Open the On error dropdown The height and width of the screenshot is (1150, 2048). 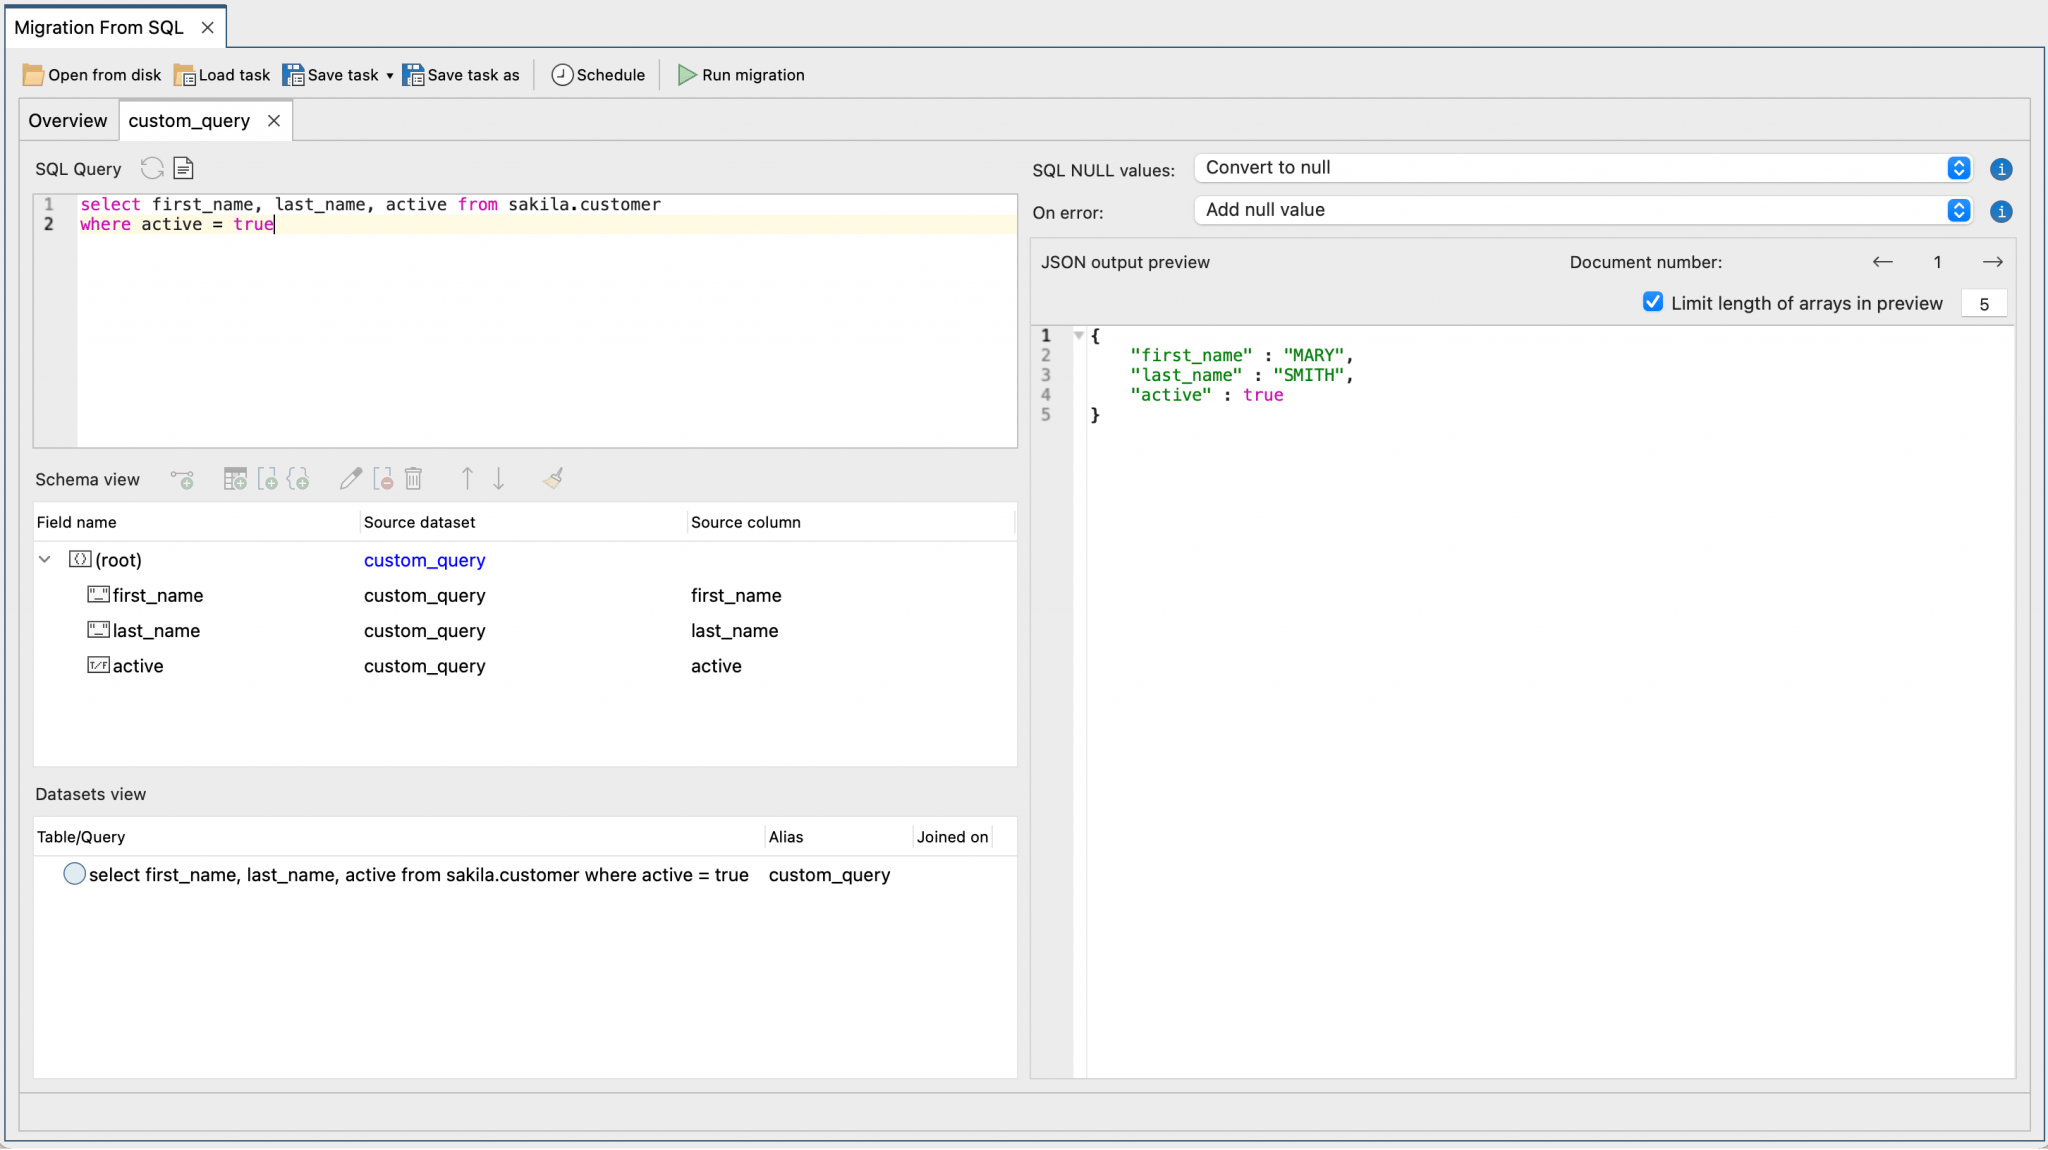click(1957, 211)
